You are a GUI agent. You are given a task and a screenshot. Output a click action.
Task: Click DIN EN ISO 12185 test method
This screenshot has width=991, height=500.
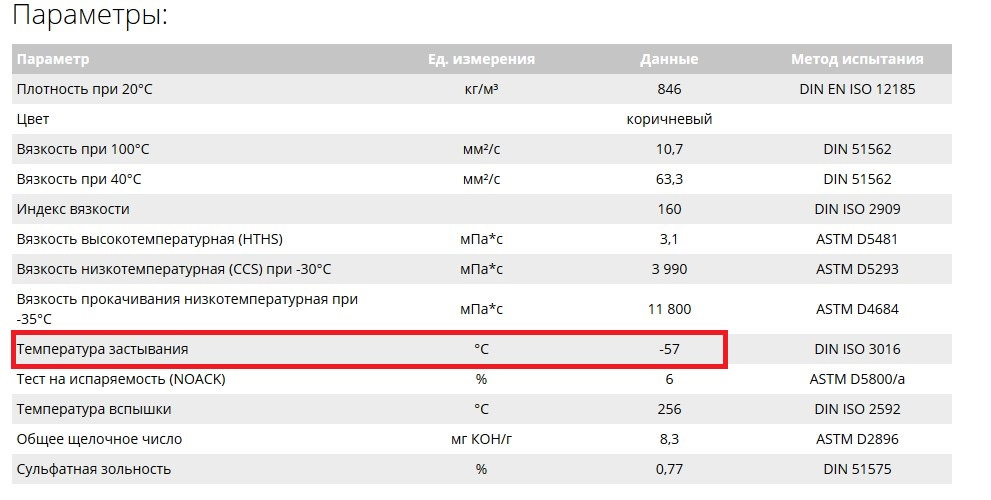(x=857, y=89)
